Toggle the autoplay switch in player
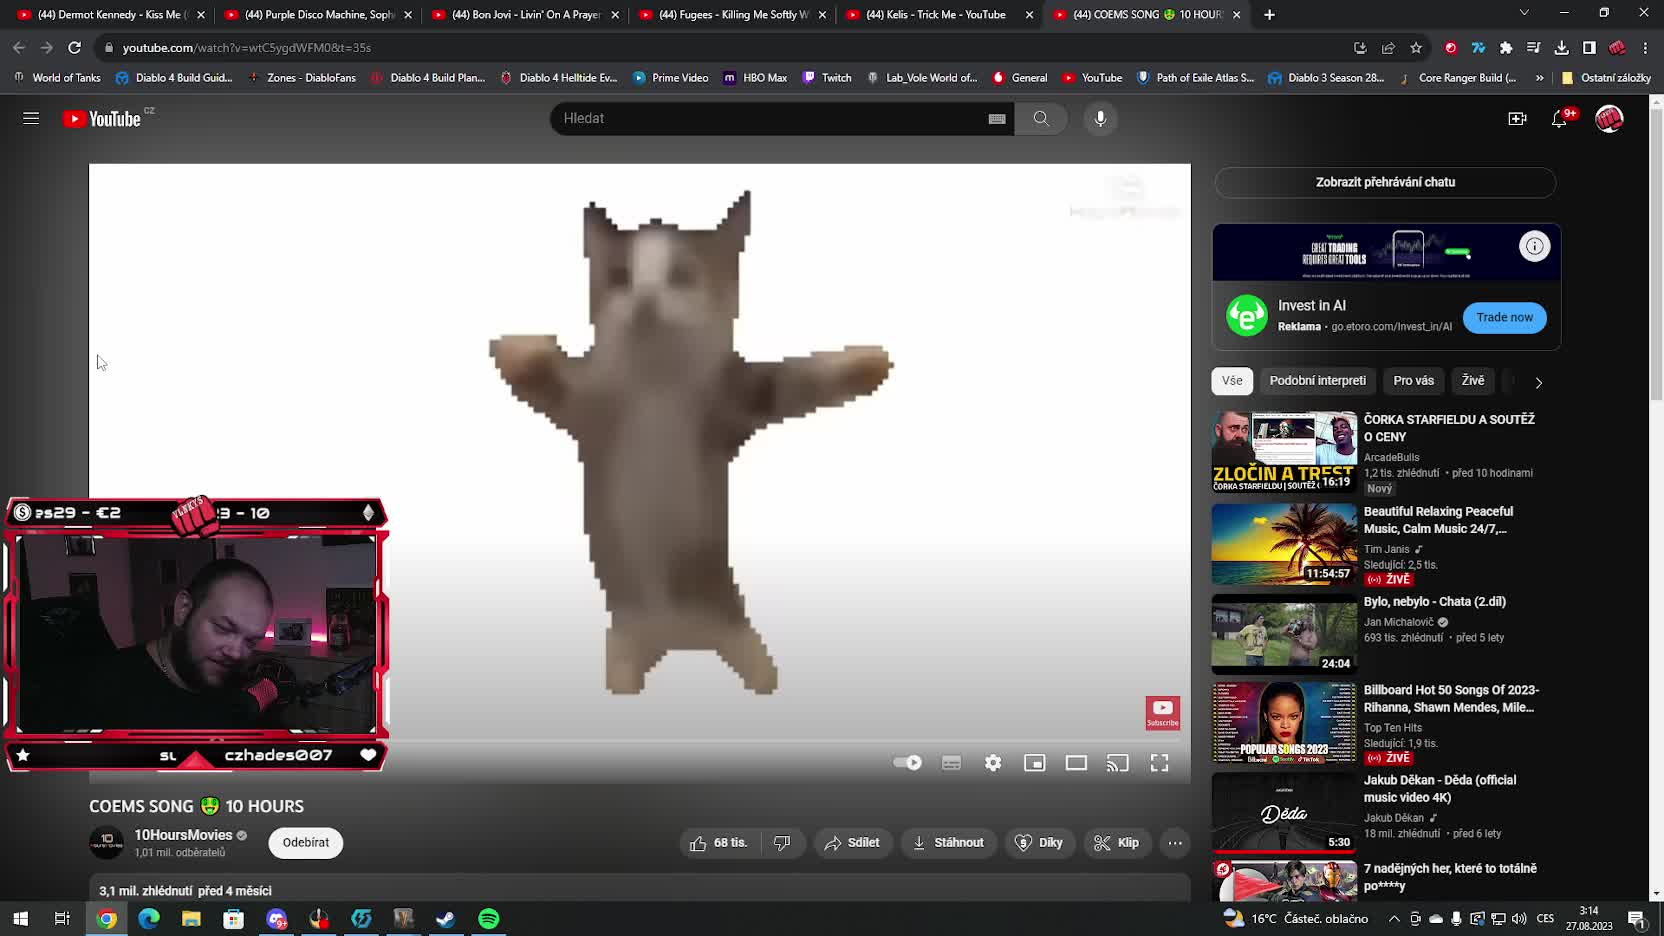 pyautogui.click(x=907, y=763)
